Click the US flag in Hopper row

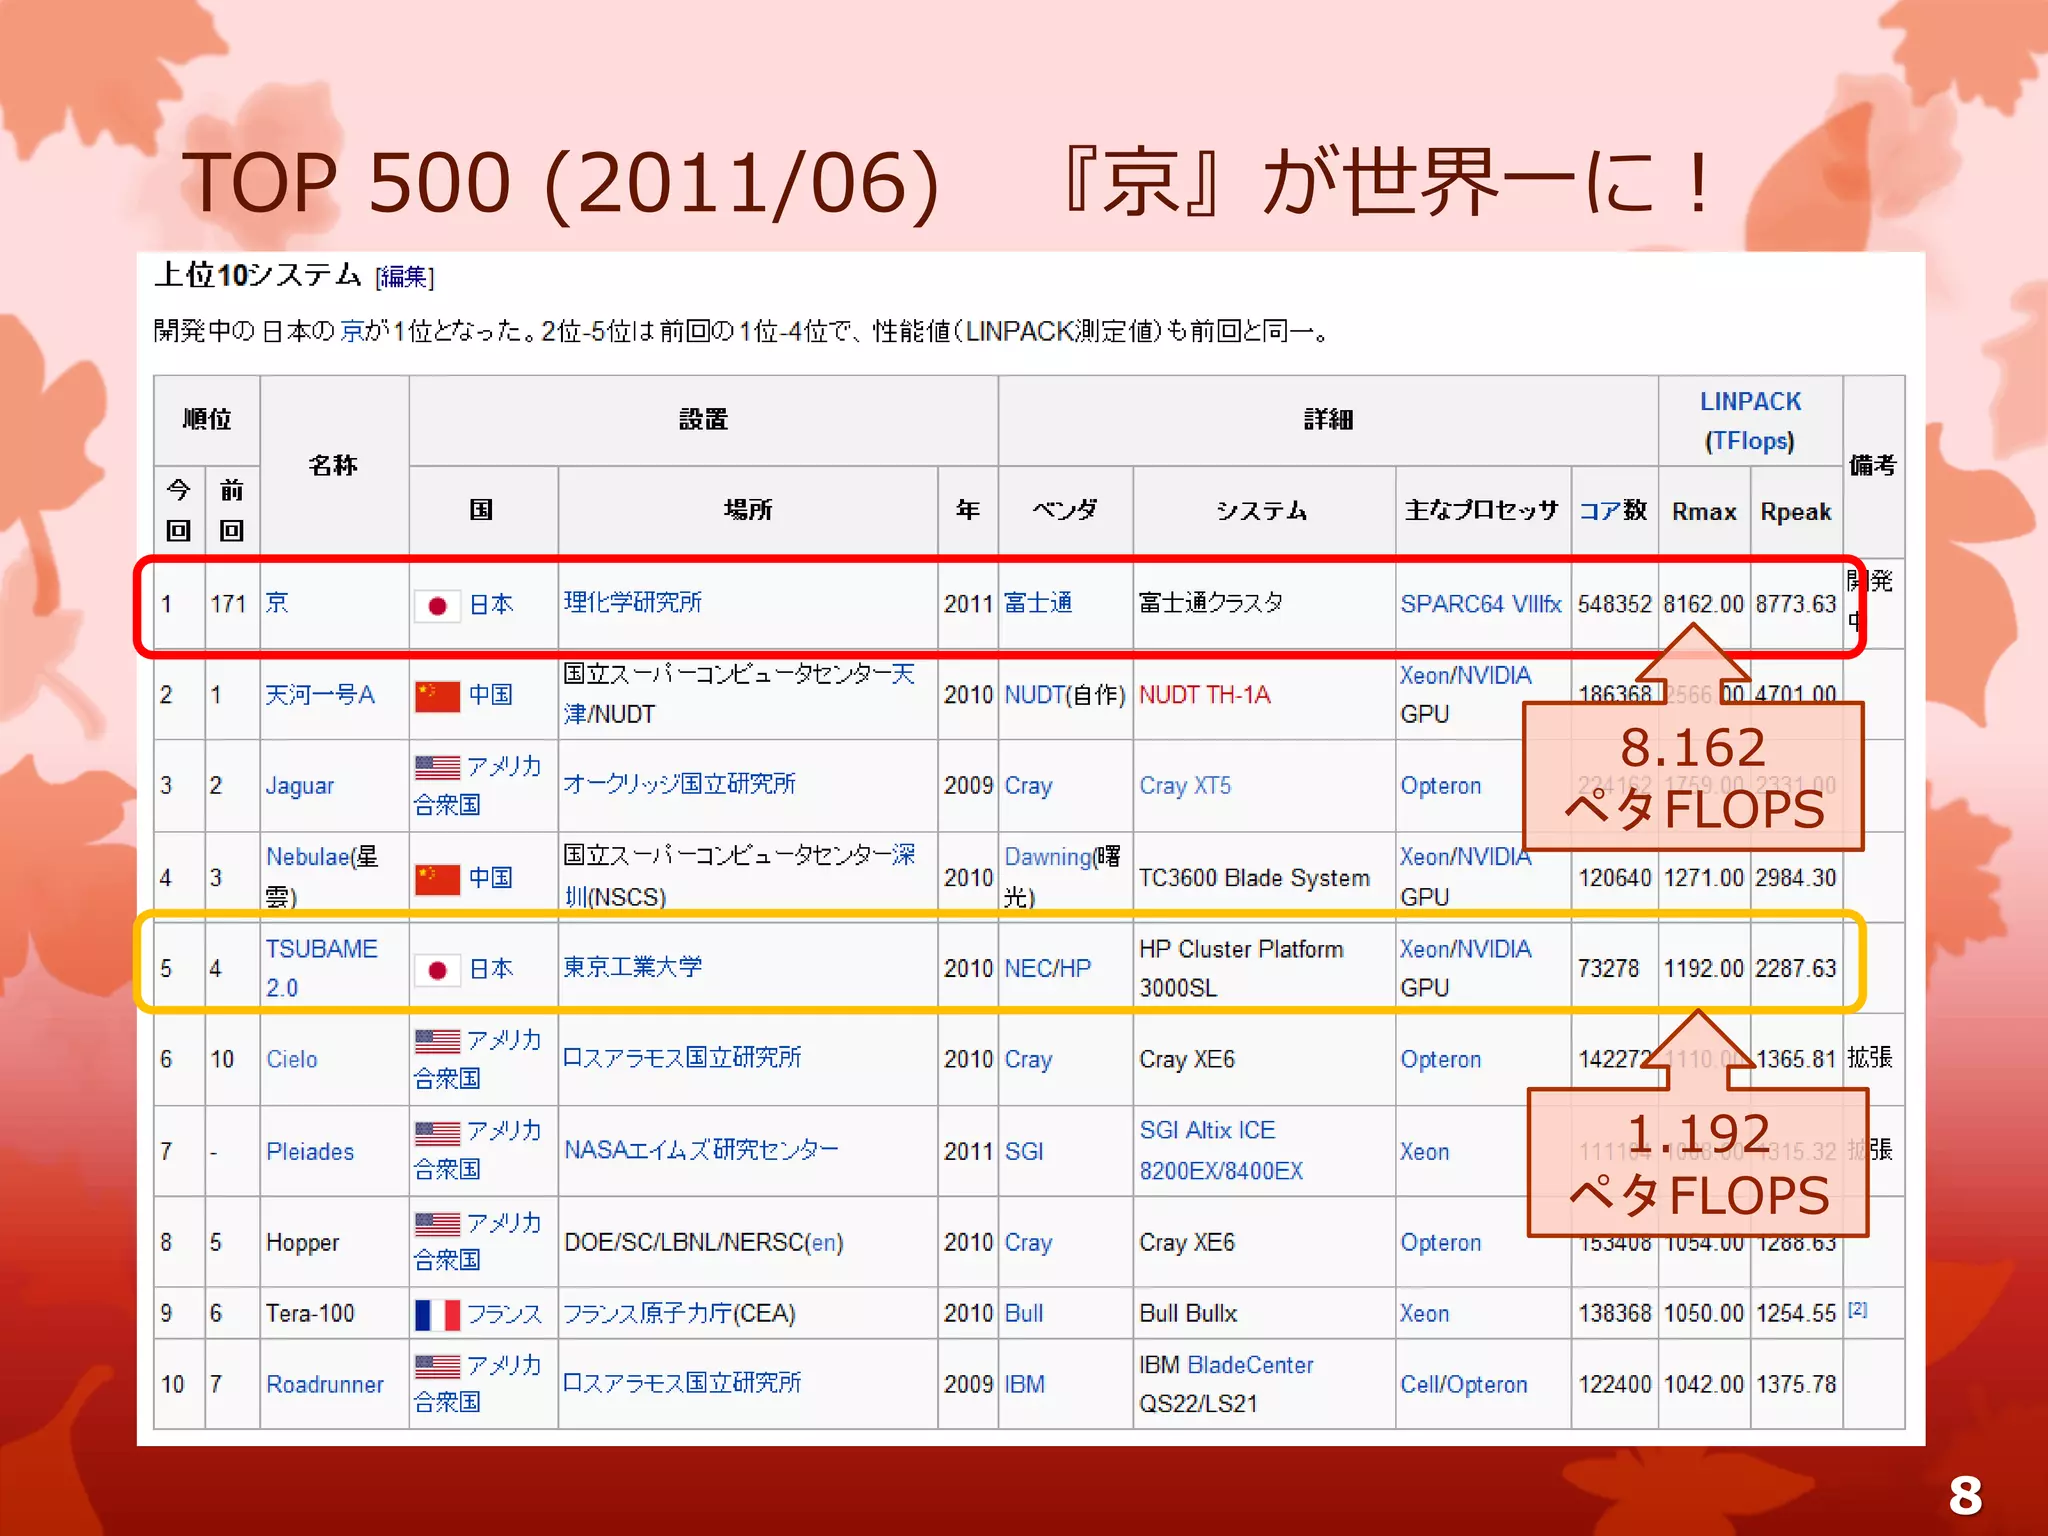(x=437, y=1224)
